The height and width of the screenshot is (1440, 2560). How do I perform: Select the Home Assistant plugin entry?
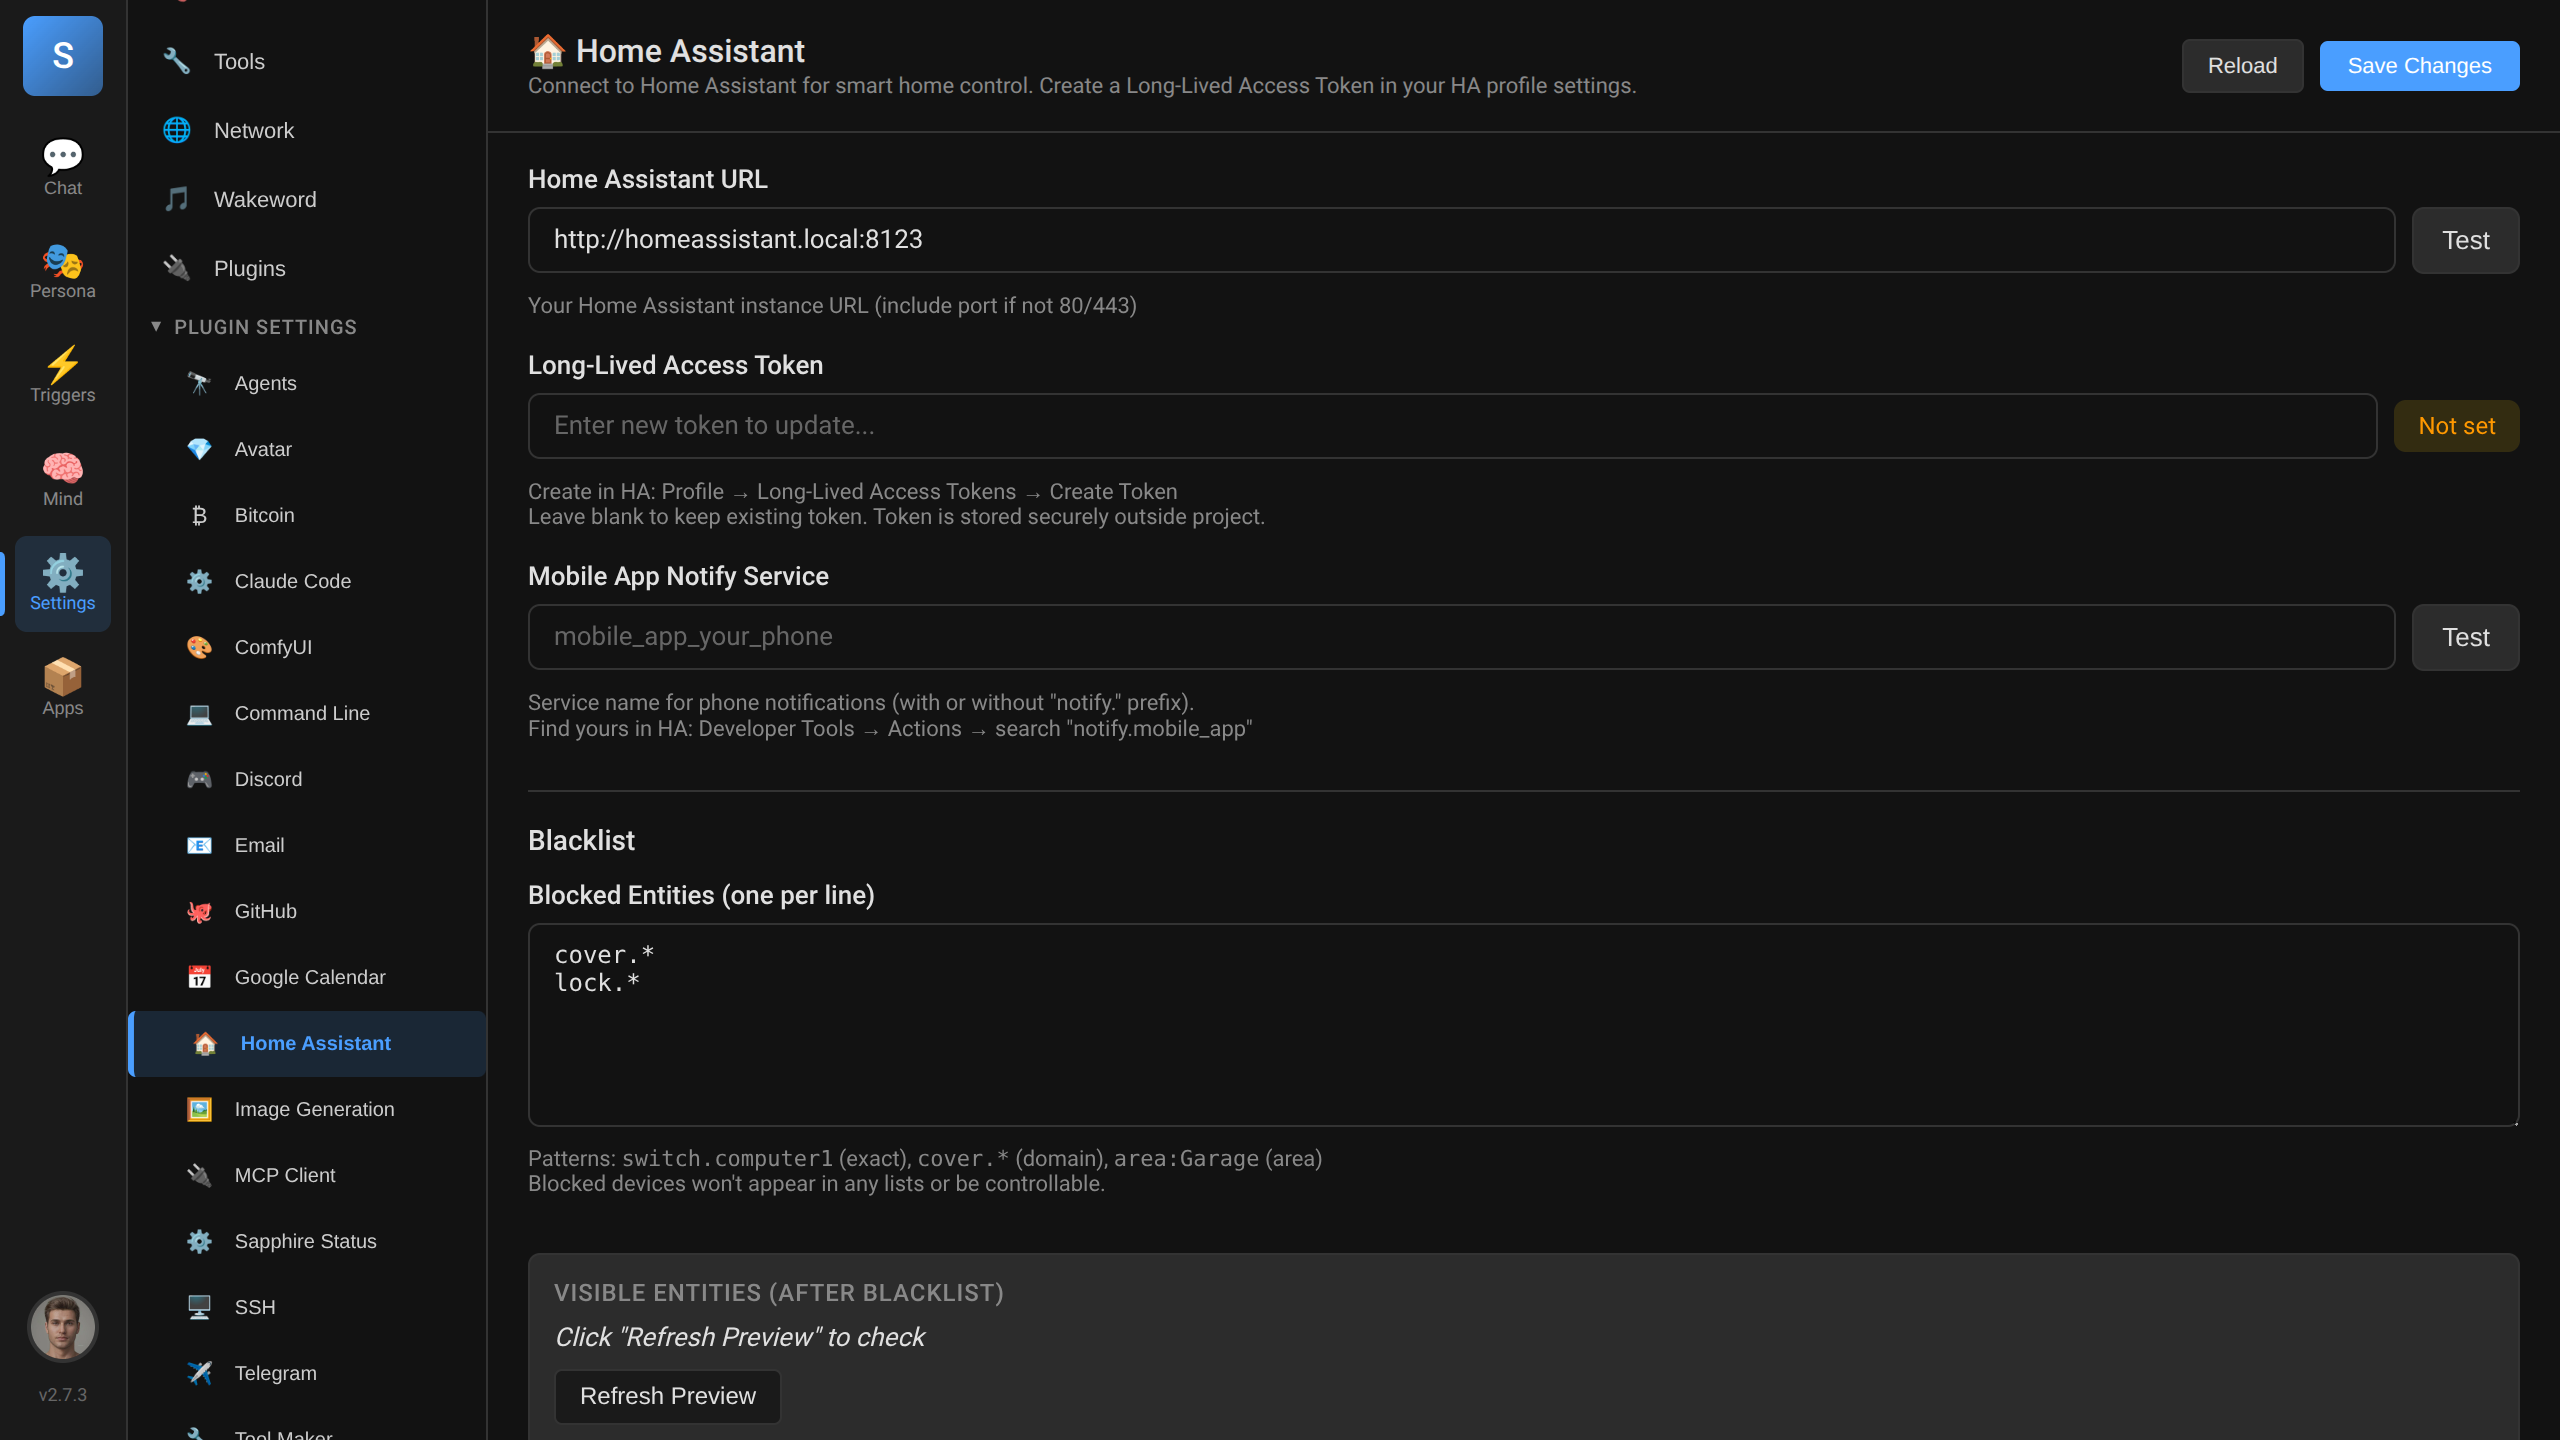pyautogui.click(x=307, y=1043)
